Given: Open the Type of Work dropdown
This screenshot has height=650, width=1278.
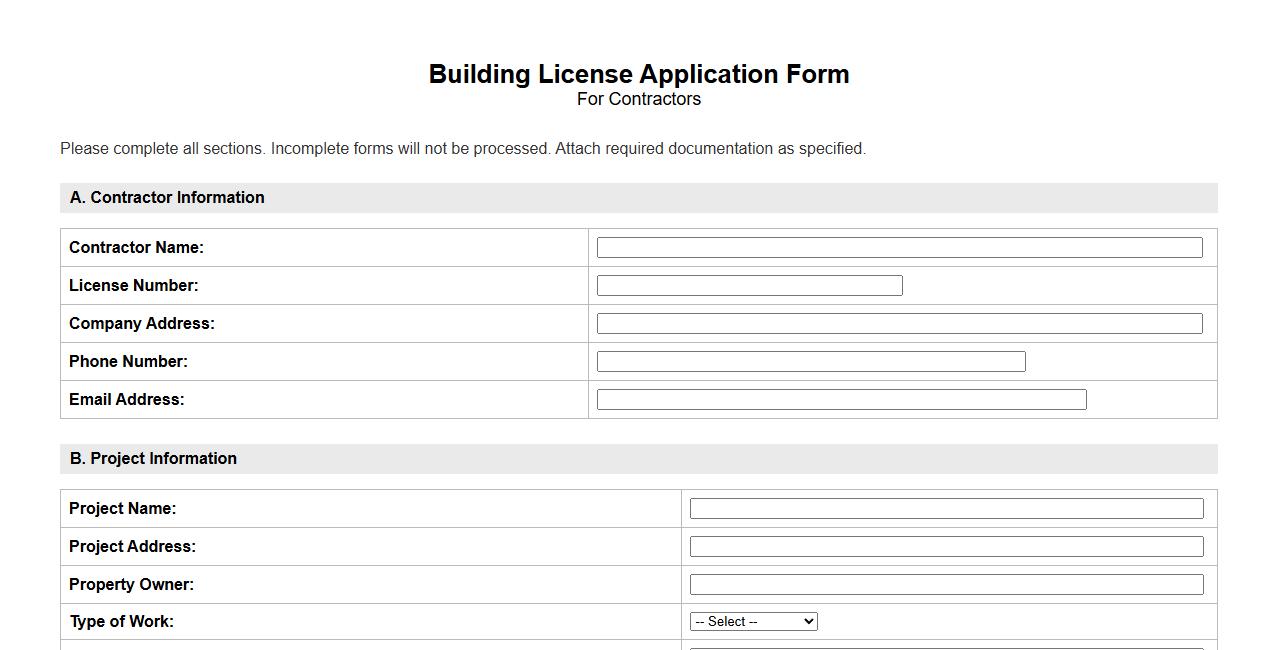Looking at the screenshot, I should [752, 621].
